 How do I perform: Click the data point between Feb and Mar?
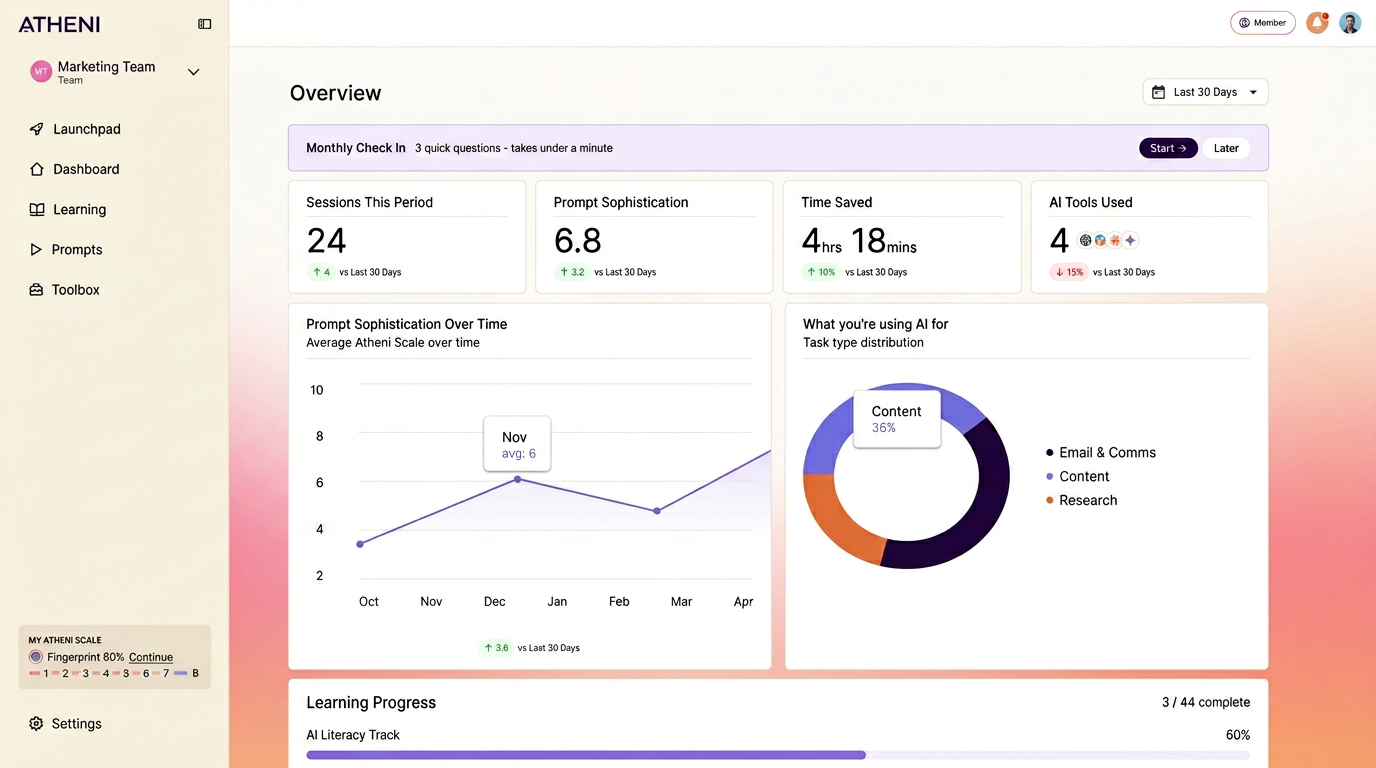click(657, 511)
